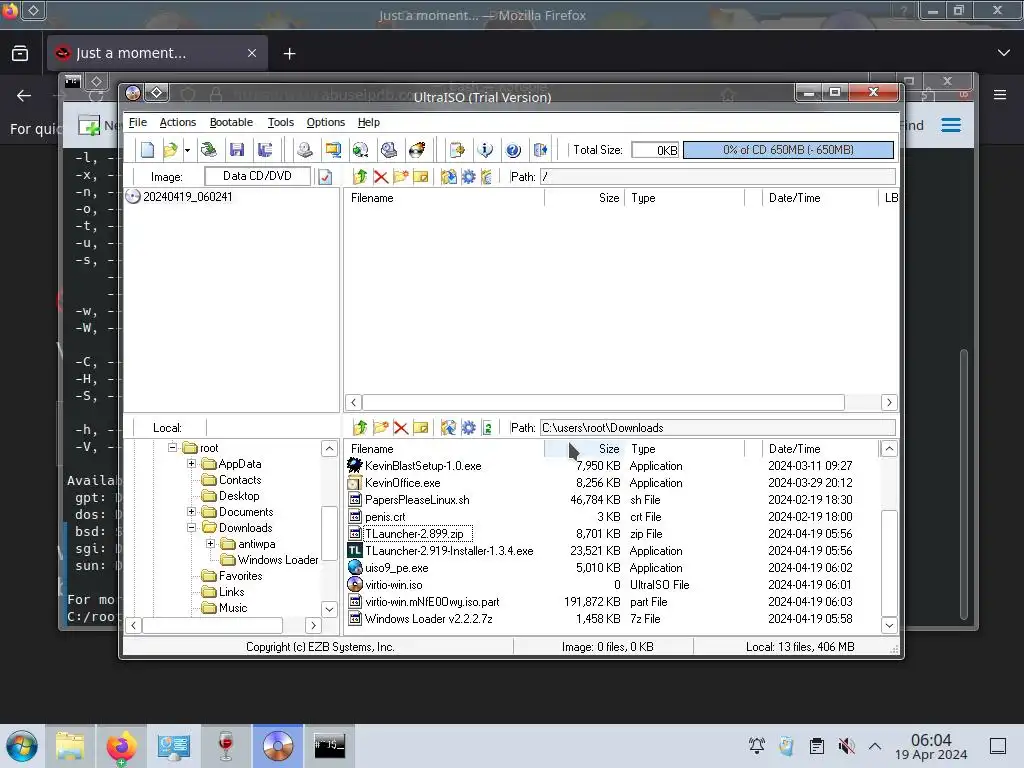
Task: Click tree scrollbar down arrow
Action: pos(330,609)
